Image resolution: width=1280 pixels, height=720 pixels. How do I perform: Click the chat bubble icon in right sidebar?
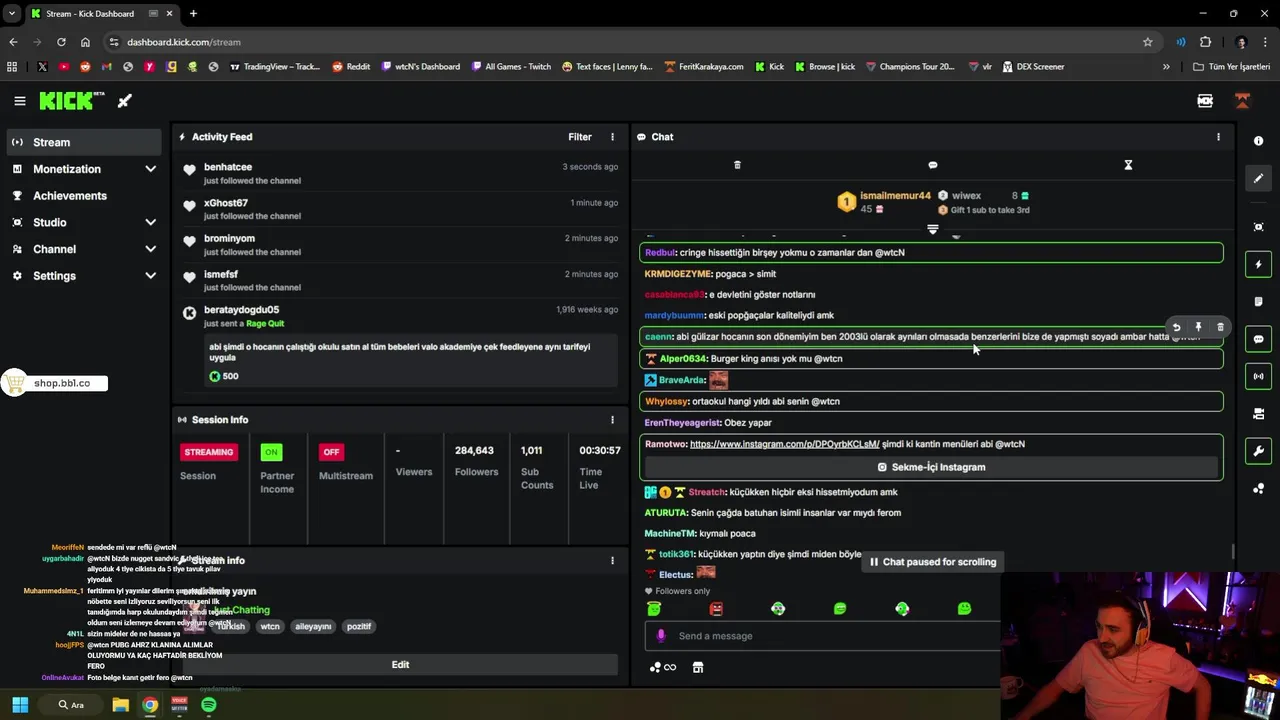[x=1258, y=339]
